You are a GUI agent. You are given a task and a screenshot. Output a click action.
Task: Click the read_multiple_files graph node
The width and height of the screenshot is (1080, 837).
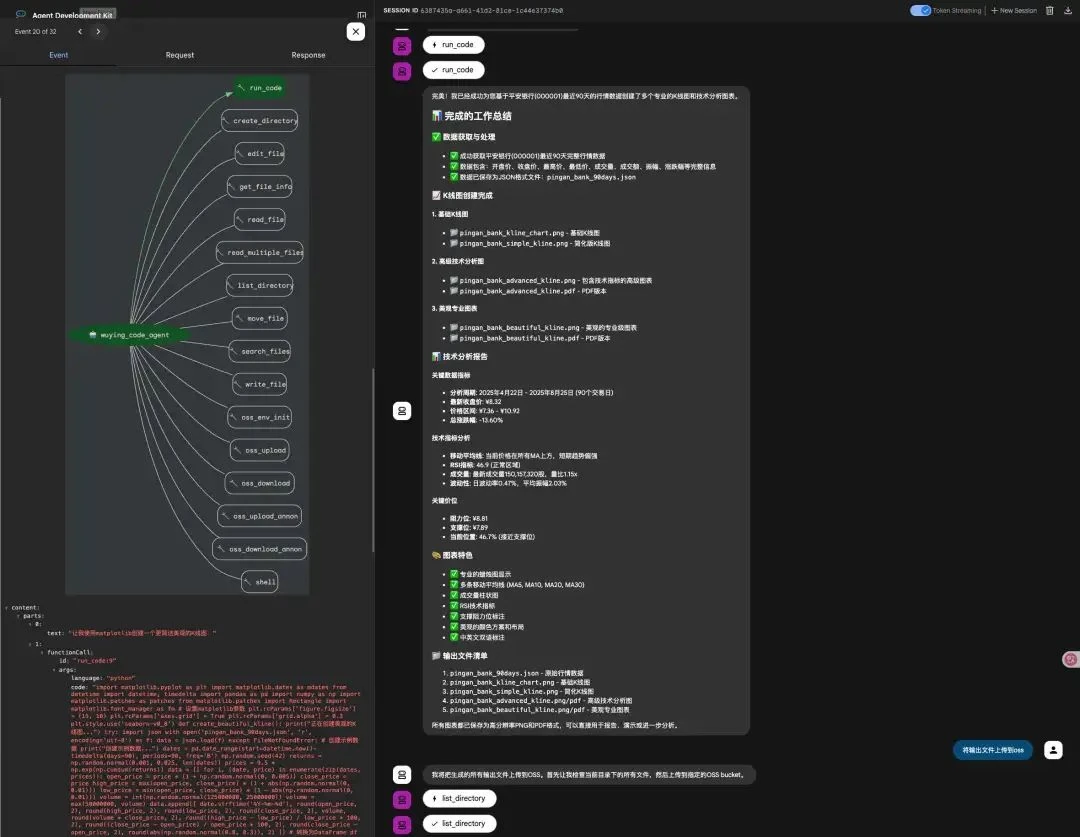point(260,252)
